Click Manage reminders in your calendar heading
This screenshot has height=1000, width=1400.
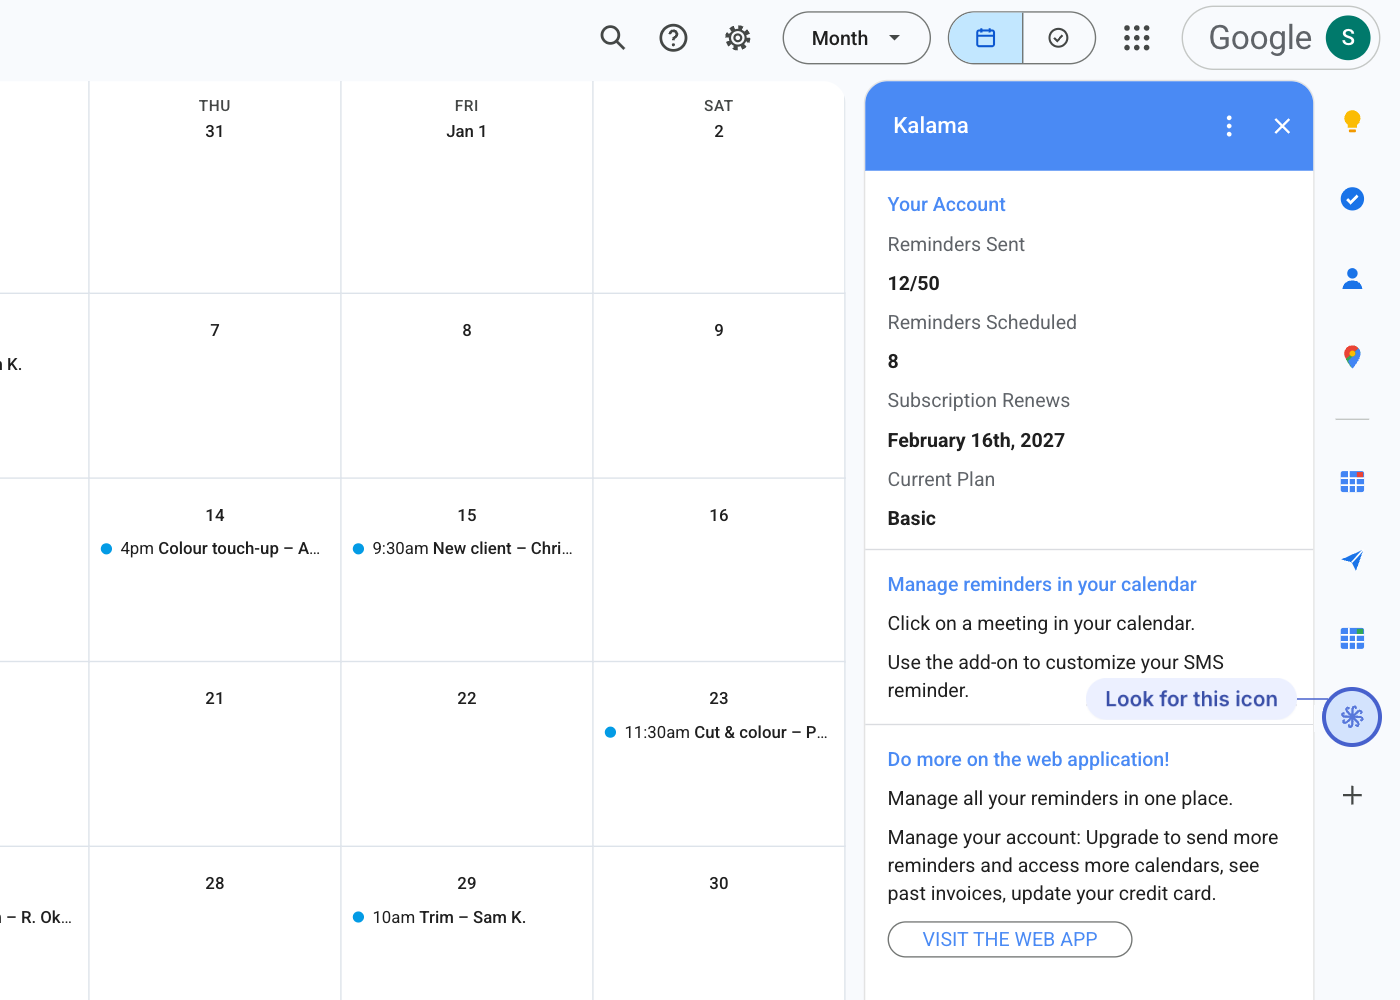coord(1042,584)
